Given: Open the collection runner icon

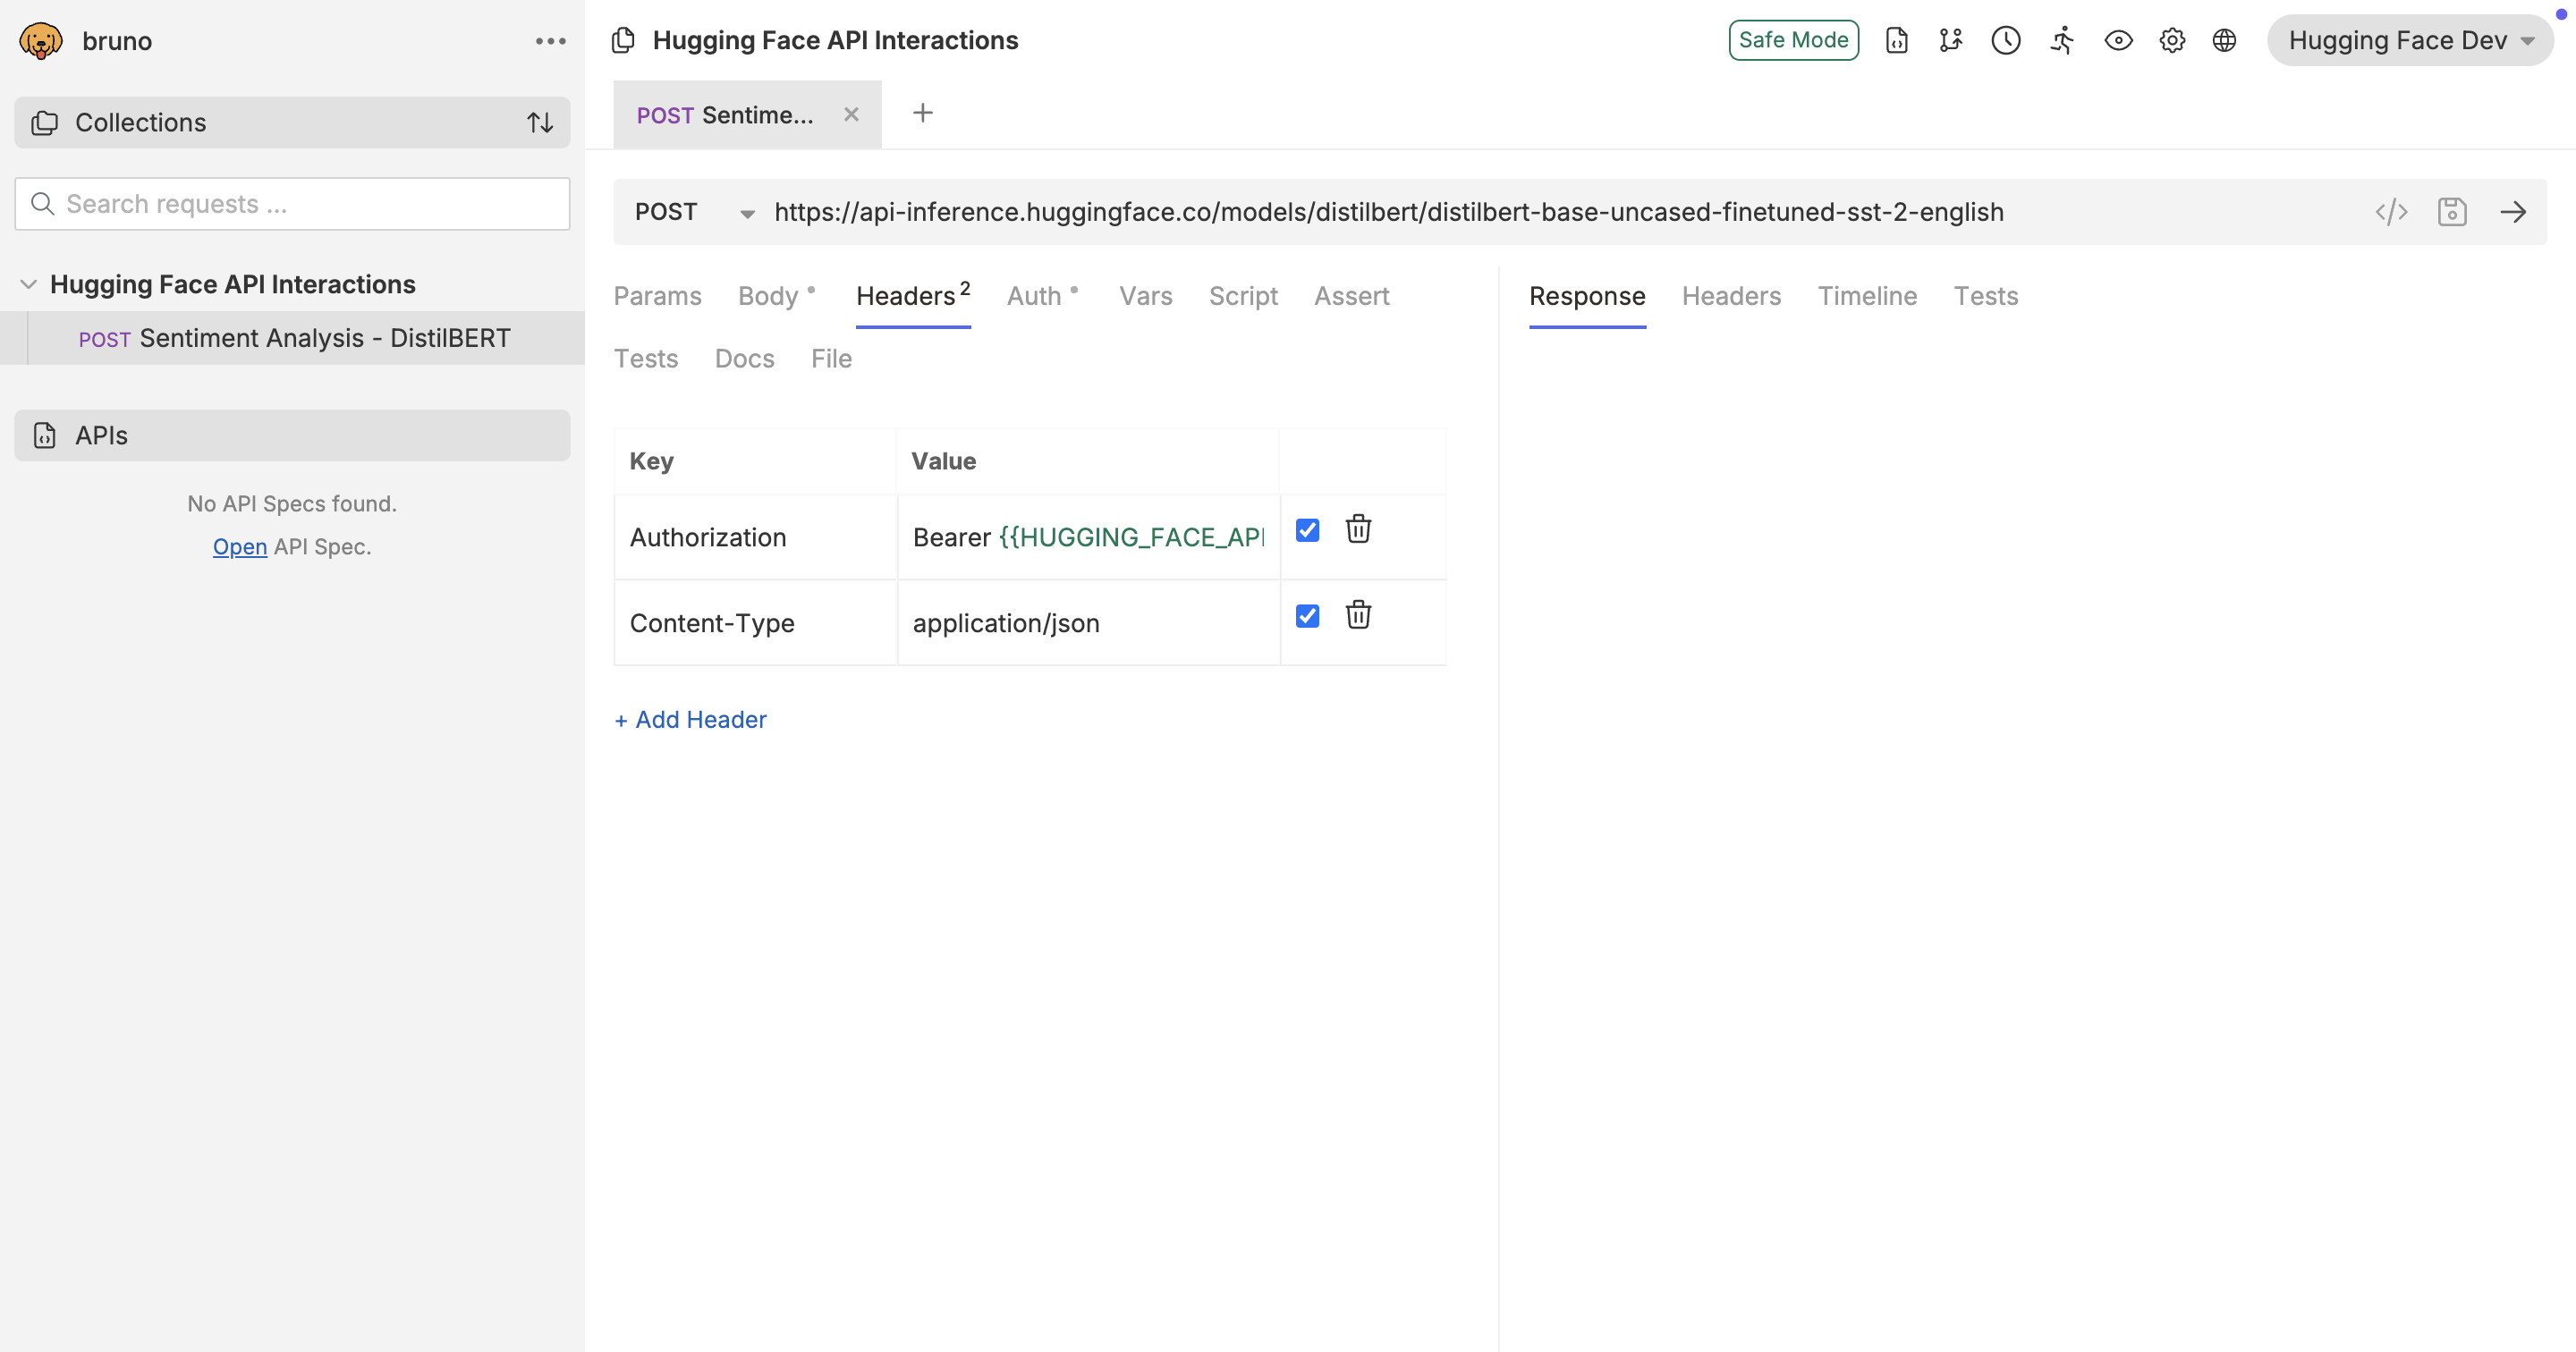Looking at the screenshot, I should click(x=2062, y=41).
